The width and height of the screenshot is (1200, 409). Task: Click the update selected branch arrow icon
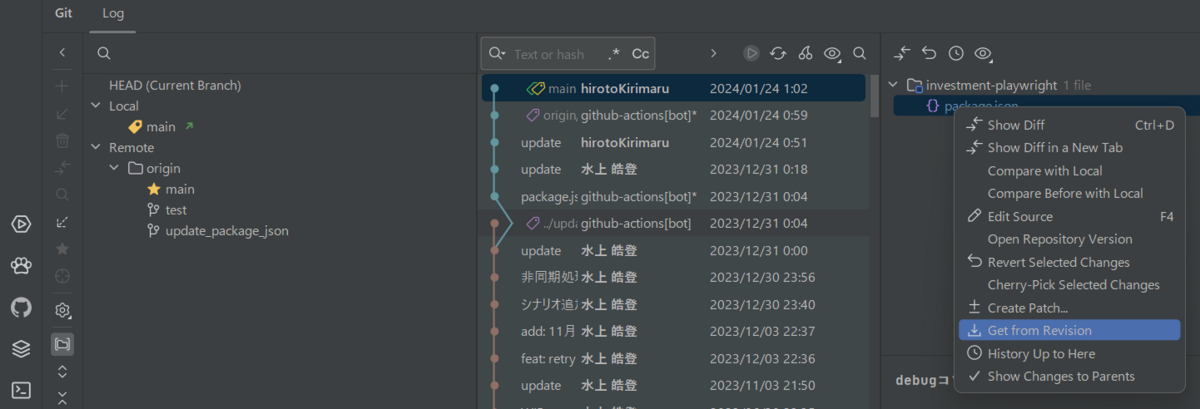[x=62, y=222]
